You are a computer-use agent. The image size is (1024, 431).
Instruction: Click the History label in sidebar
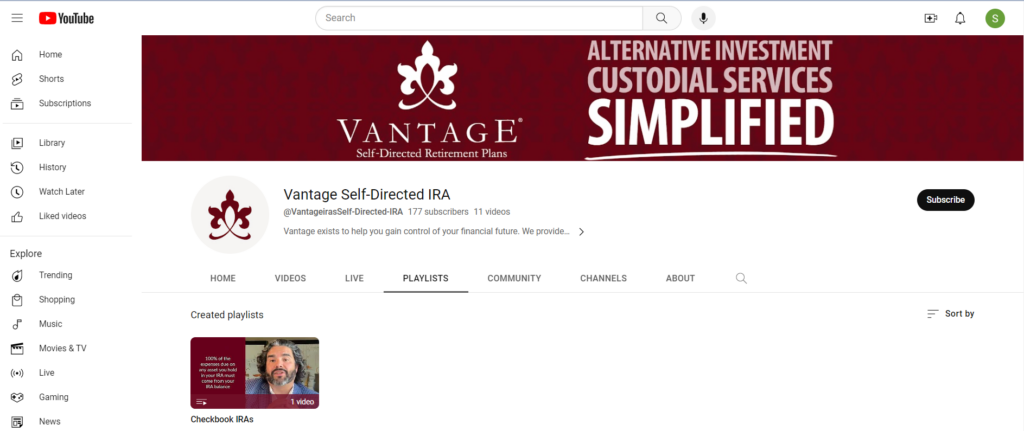point(52,167)
